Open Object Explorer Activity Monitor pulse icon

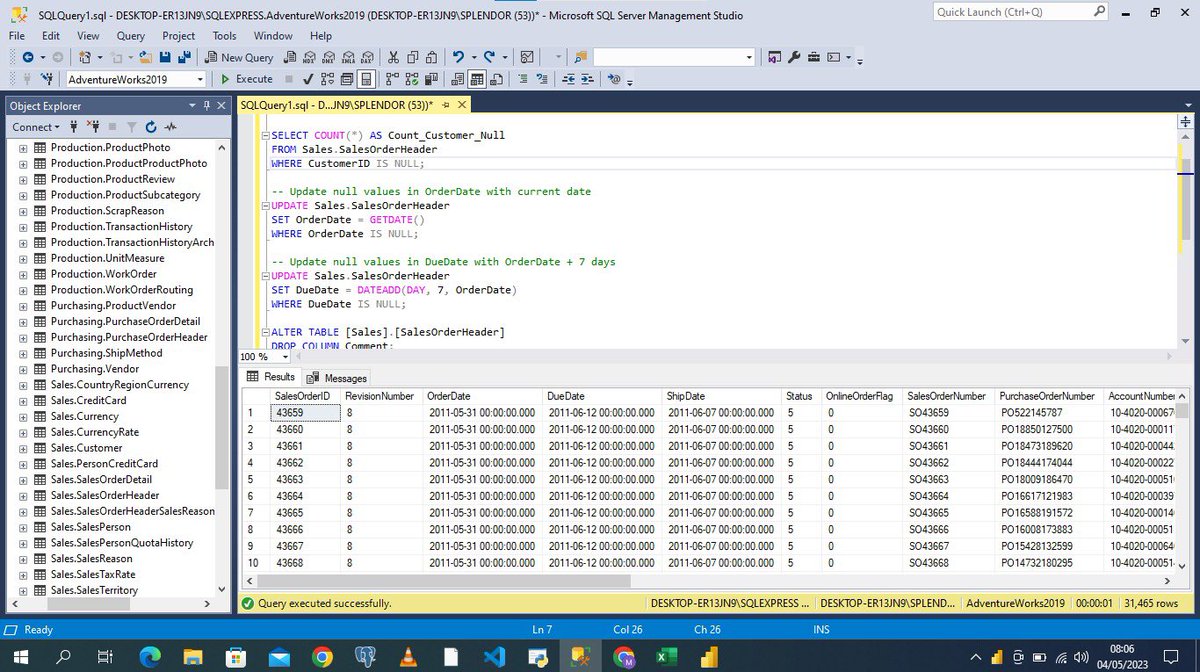coord(170,127)
